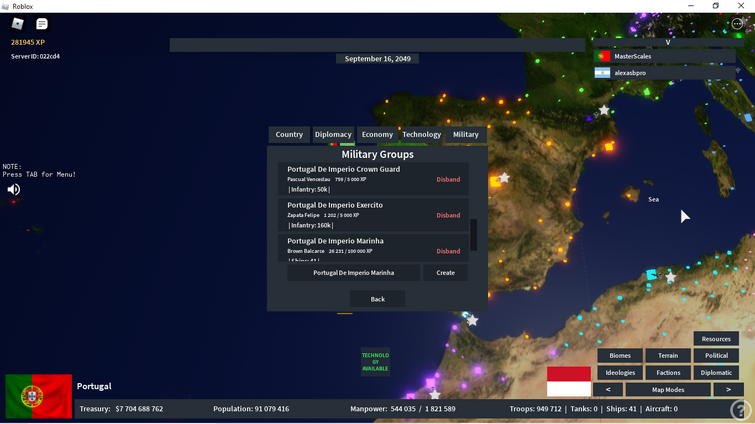Click the Manpower value in status bar
The width and height of the screenshot is (755, 424).
(x=421, y=409)
